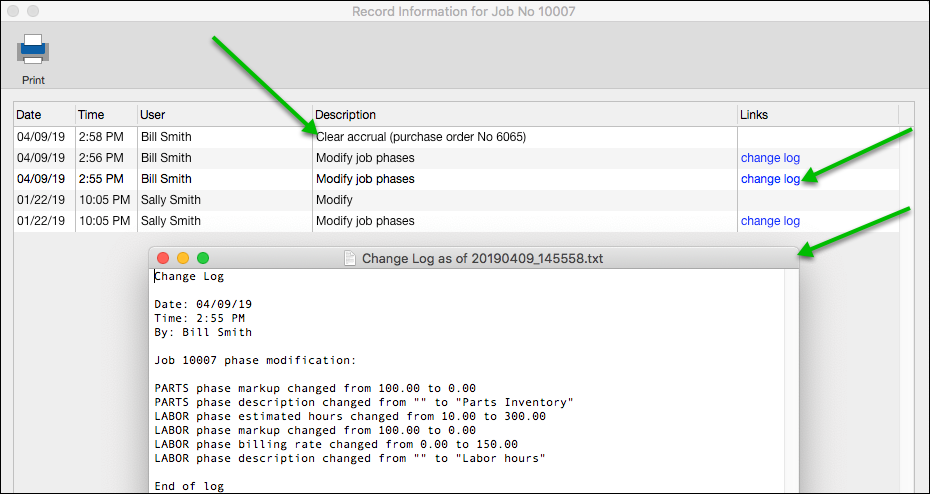Select the Clear accrual purchase order 6065 row

tap(421, 137)
